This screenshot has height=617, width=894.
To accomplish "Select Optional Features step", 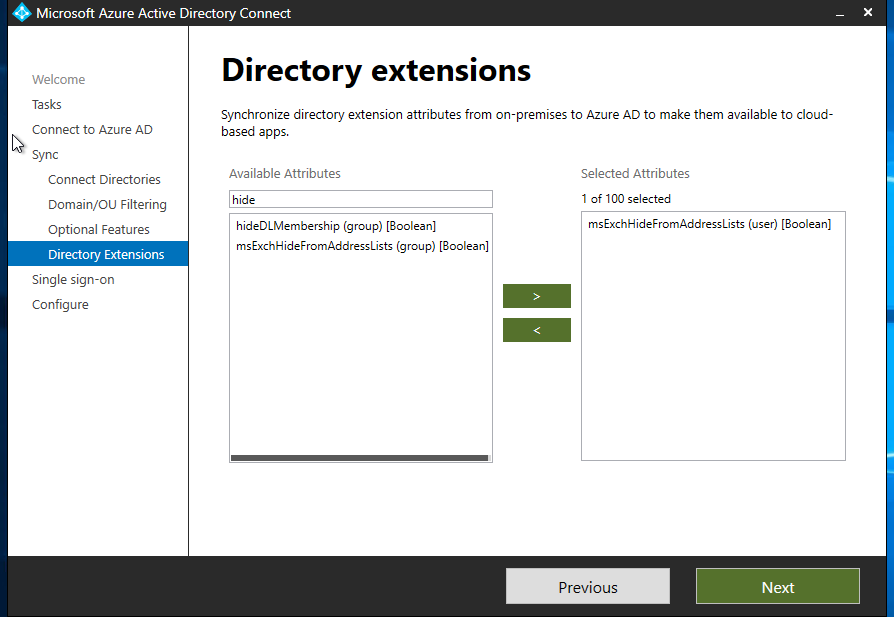I will (x=99, y=230).
